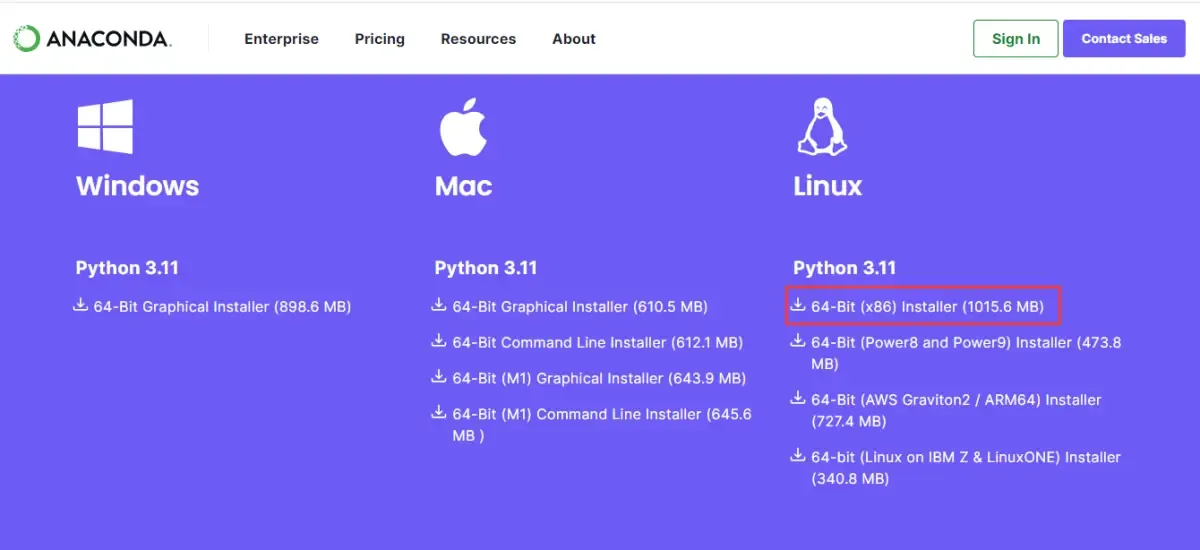The height and width of the screenshot is (550, 1200).
Task: Click Python 3.11 under Windows
Action: (x=127, y=268)
